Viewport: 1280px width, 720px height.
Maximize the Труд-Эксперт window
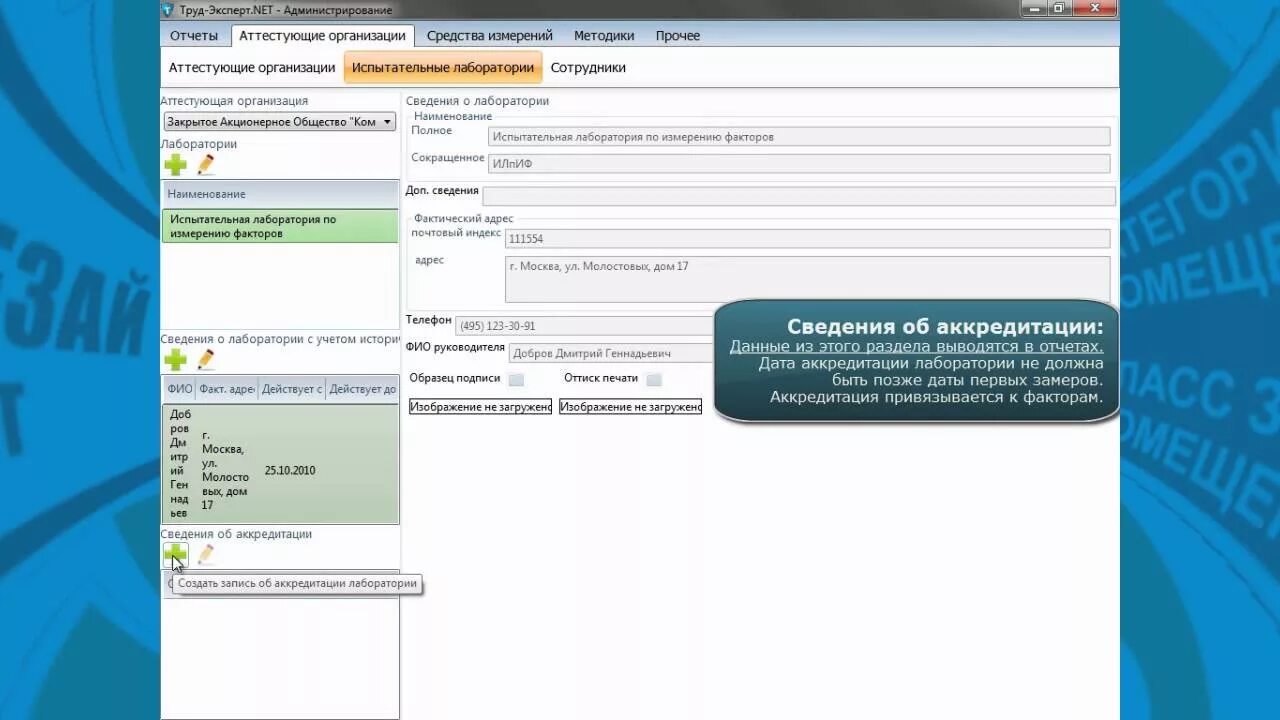pos(1058,8)
